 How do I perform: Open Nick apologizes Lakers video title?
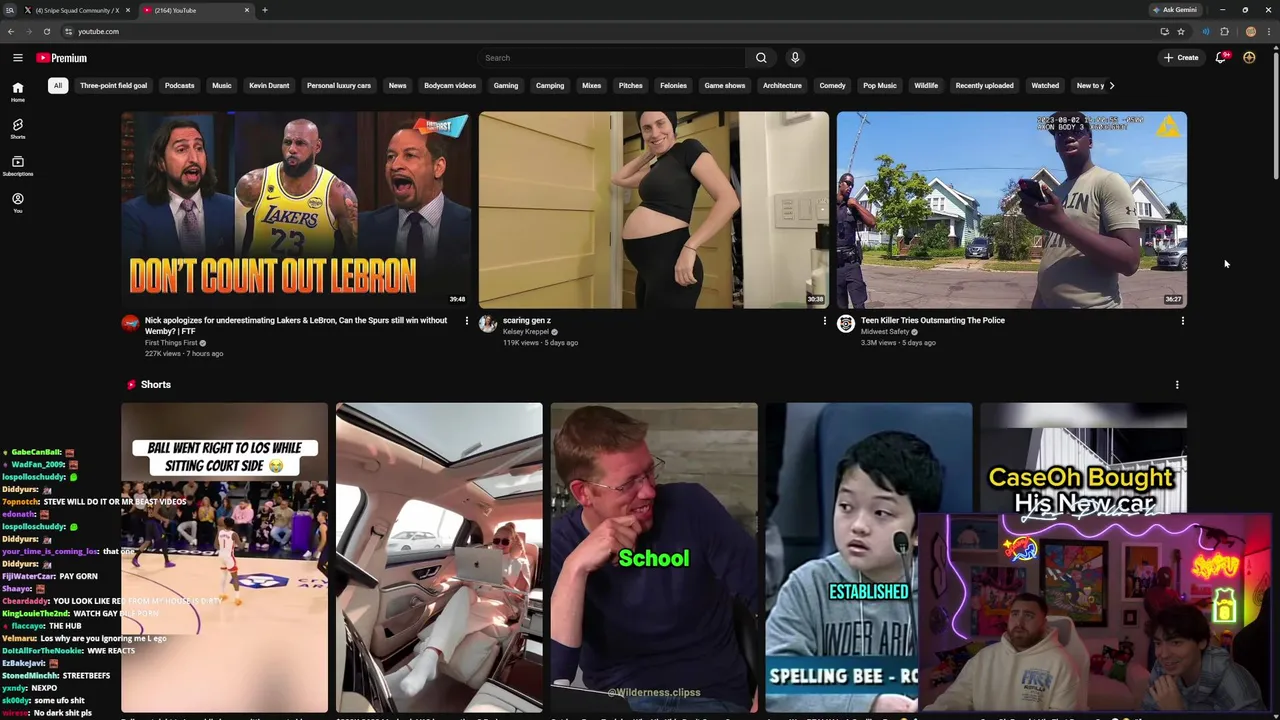coord(296,325)
